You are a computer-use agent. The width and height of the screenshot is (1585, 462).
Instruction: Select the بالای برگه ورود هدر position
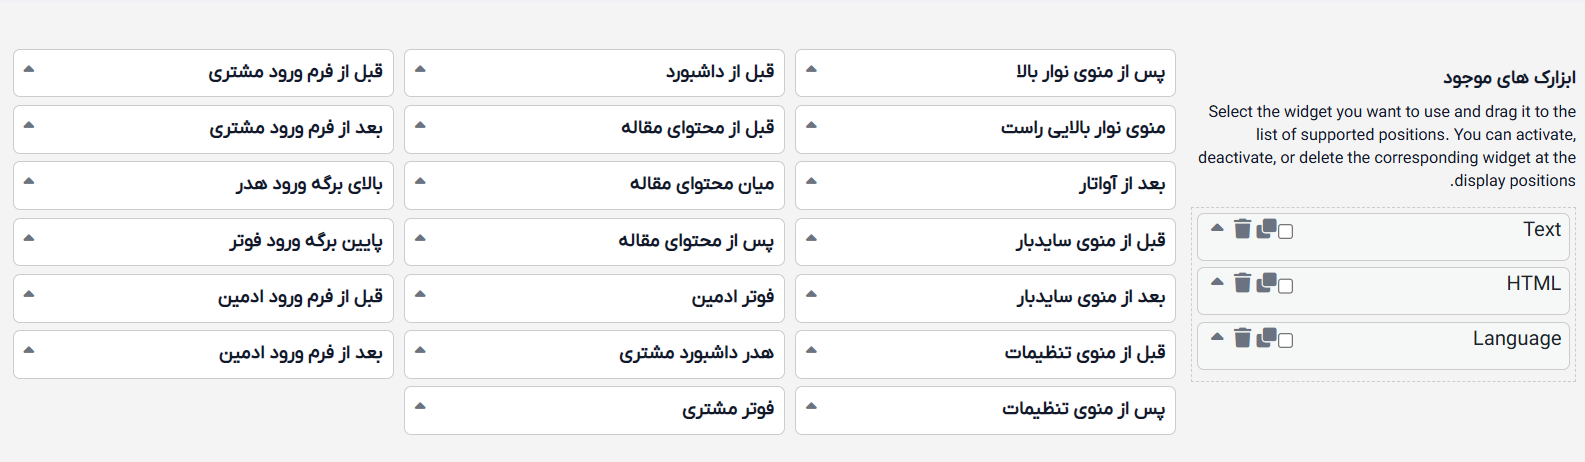(203, 185)
